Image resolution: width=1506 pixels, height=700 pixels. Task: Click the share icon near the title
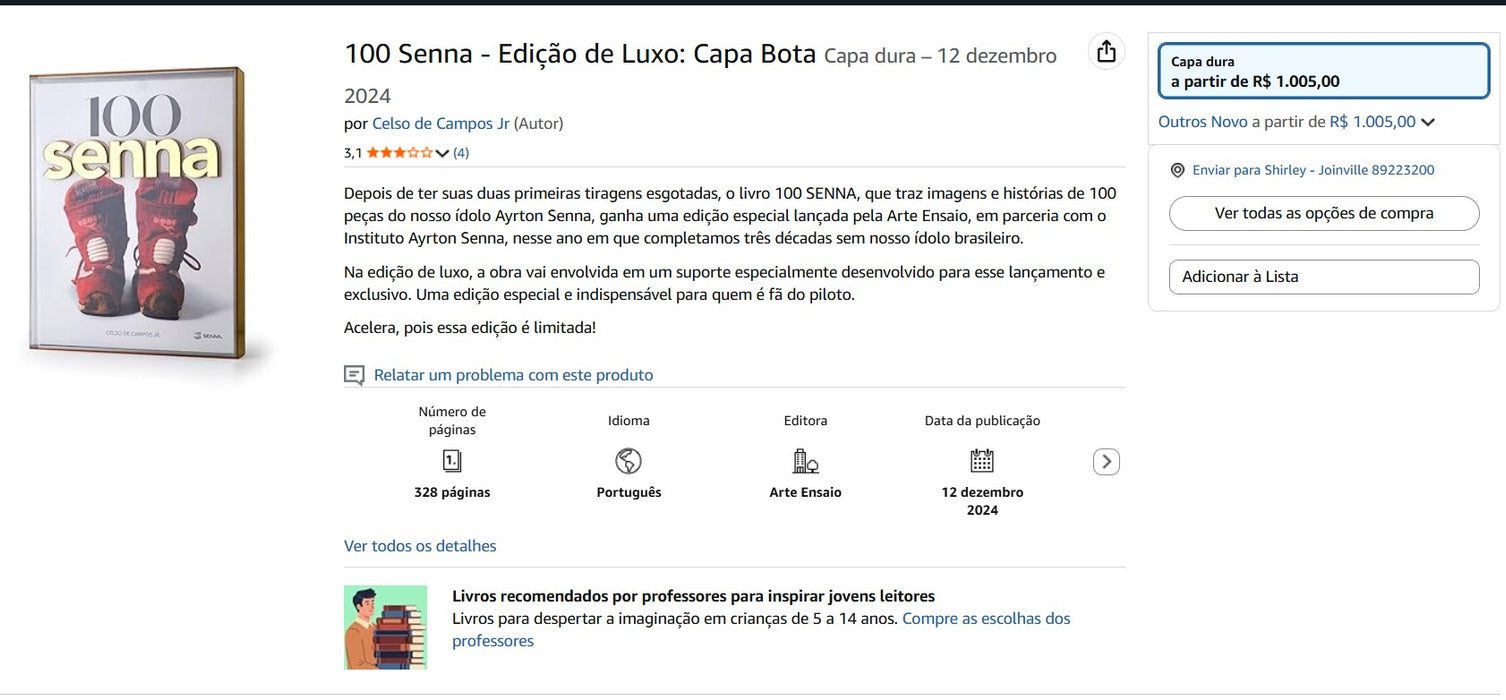[x=1106, y=50]
